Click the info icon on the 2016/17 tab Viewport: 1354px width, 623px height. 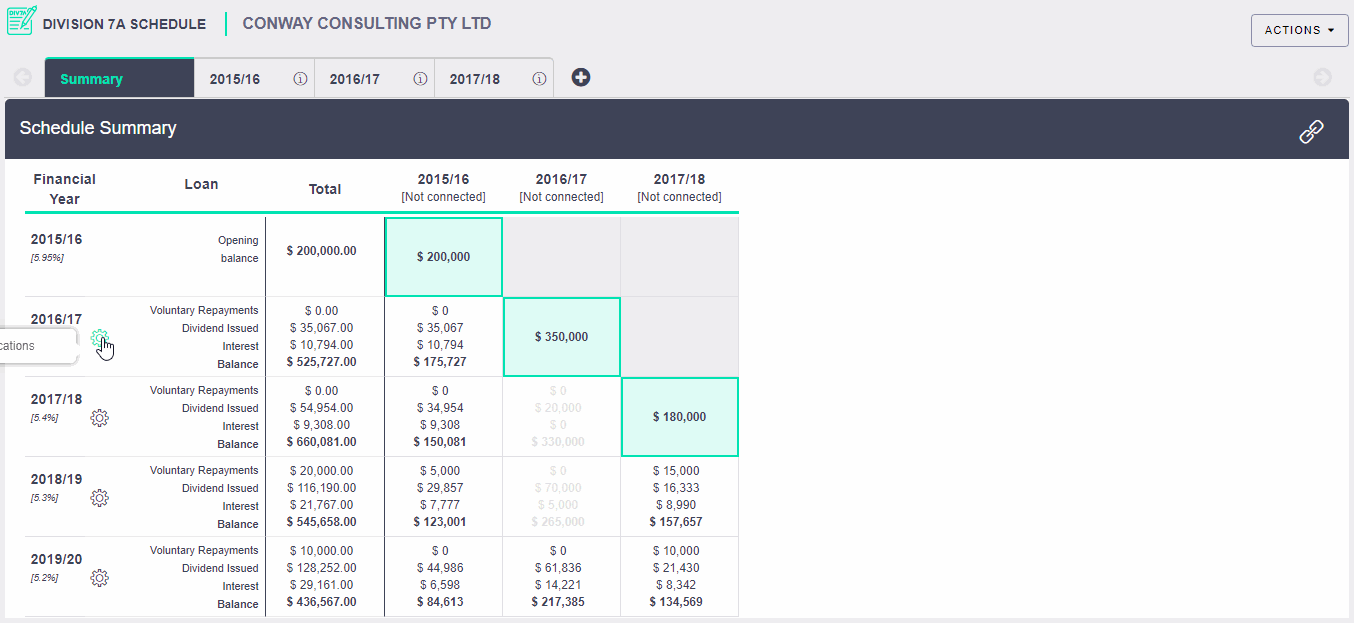pos(420,79)
